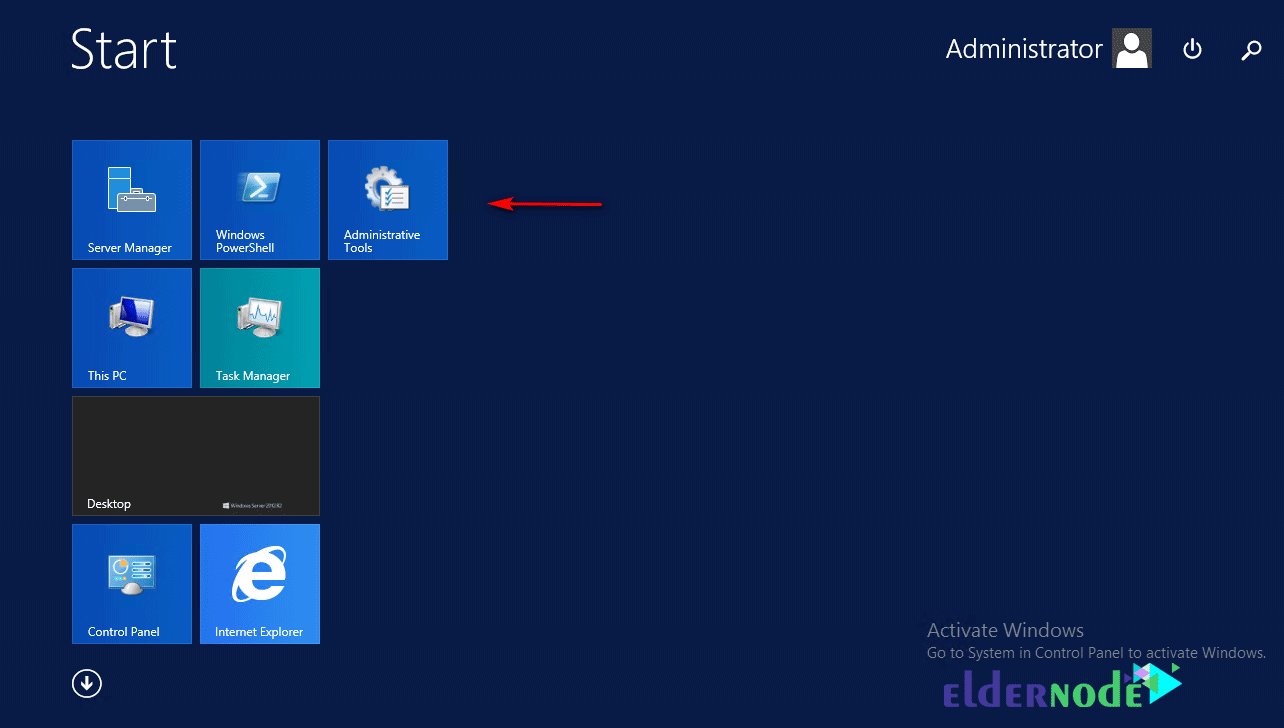
Task: Open the Administrative Tools tile
Action: 388,200
